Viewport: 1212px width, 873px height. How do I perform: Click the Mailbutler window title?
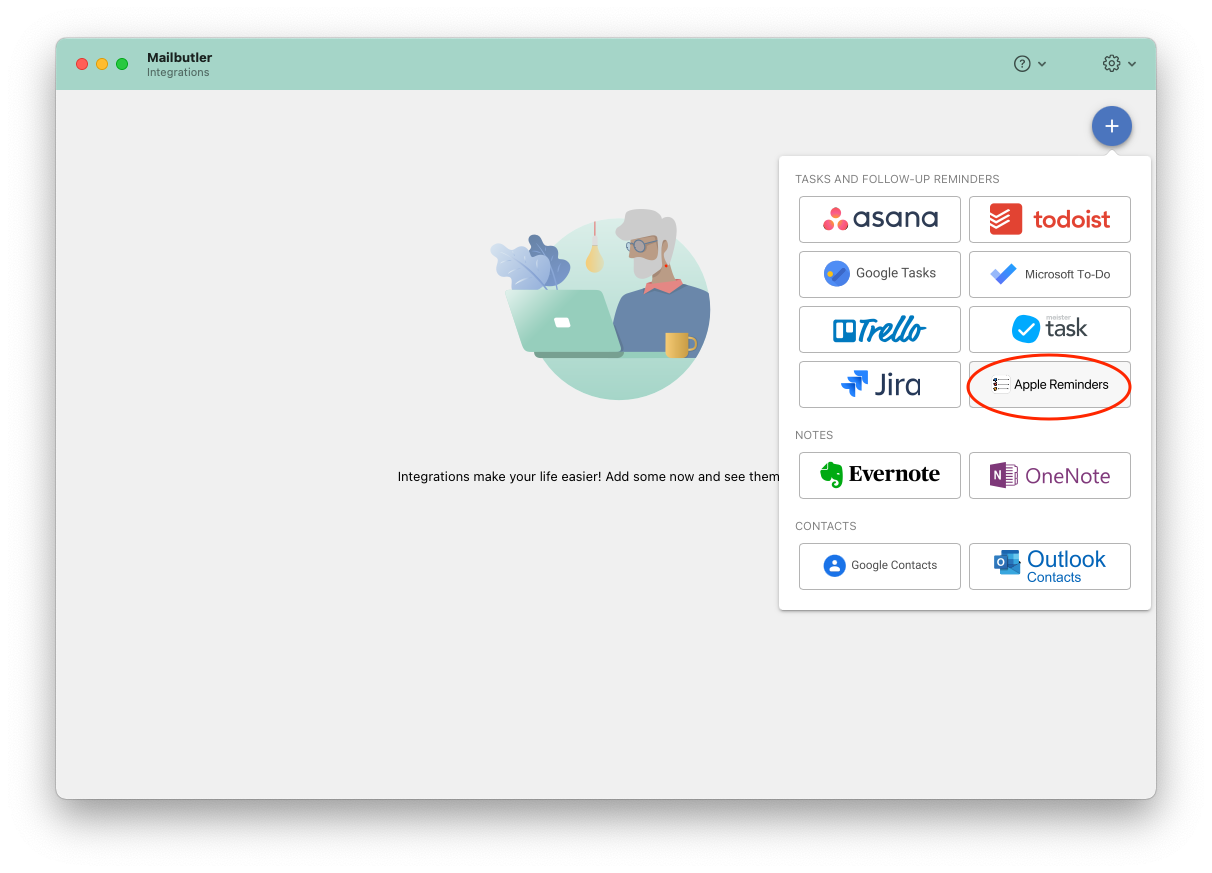[x=179, y=57]
